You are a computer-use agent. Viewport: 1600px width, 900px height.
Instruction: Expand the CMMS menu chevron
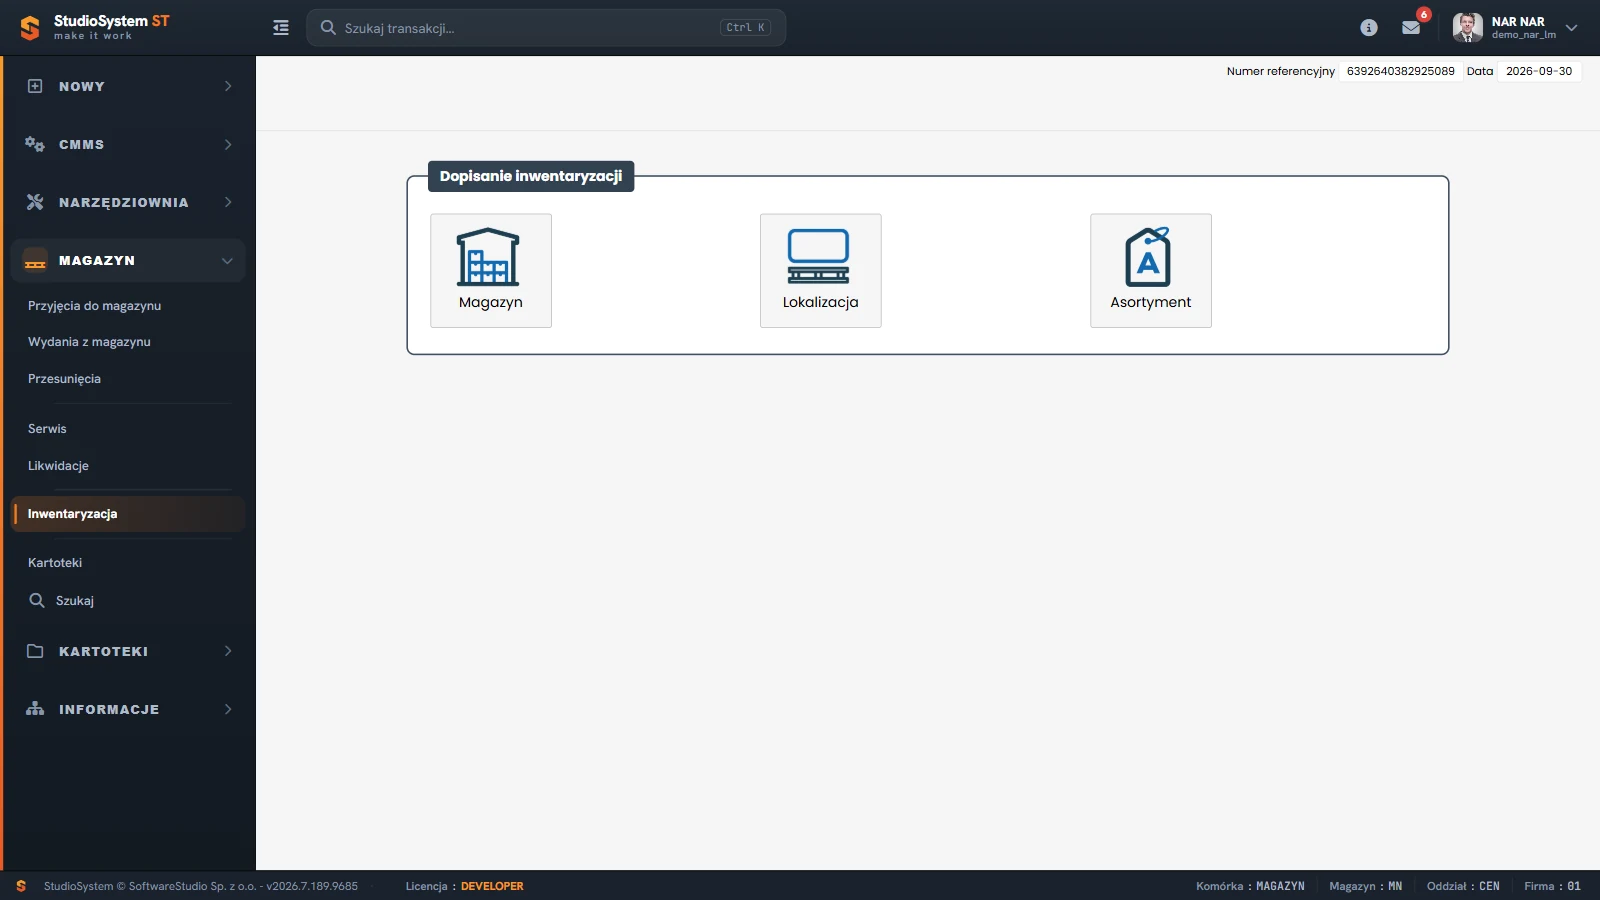(228, 144)
